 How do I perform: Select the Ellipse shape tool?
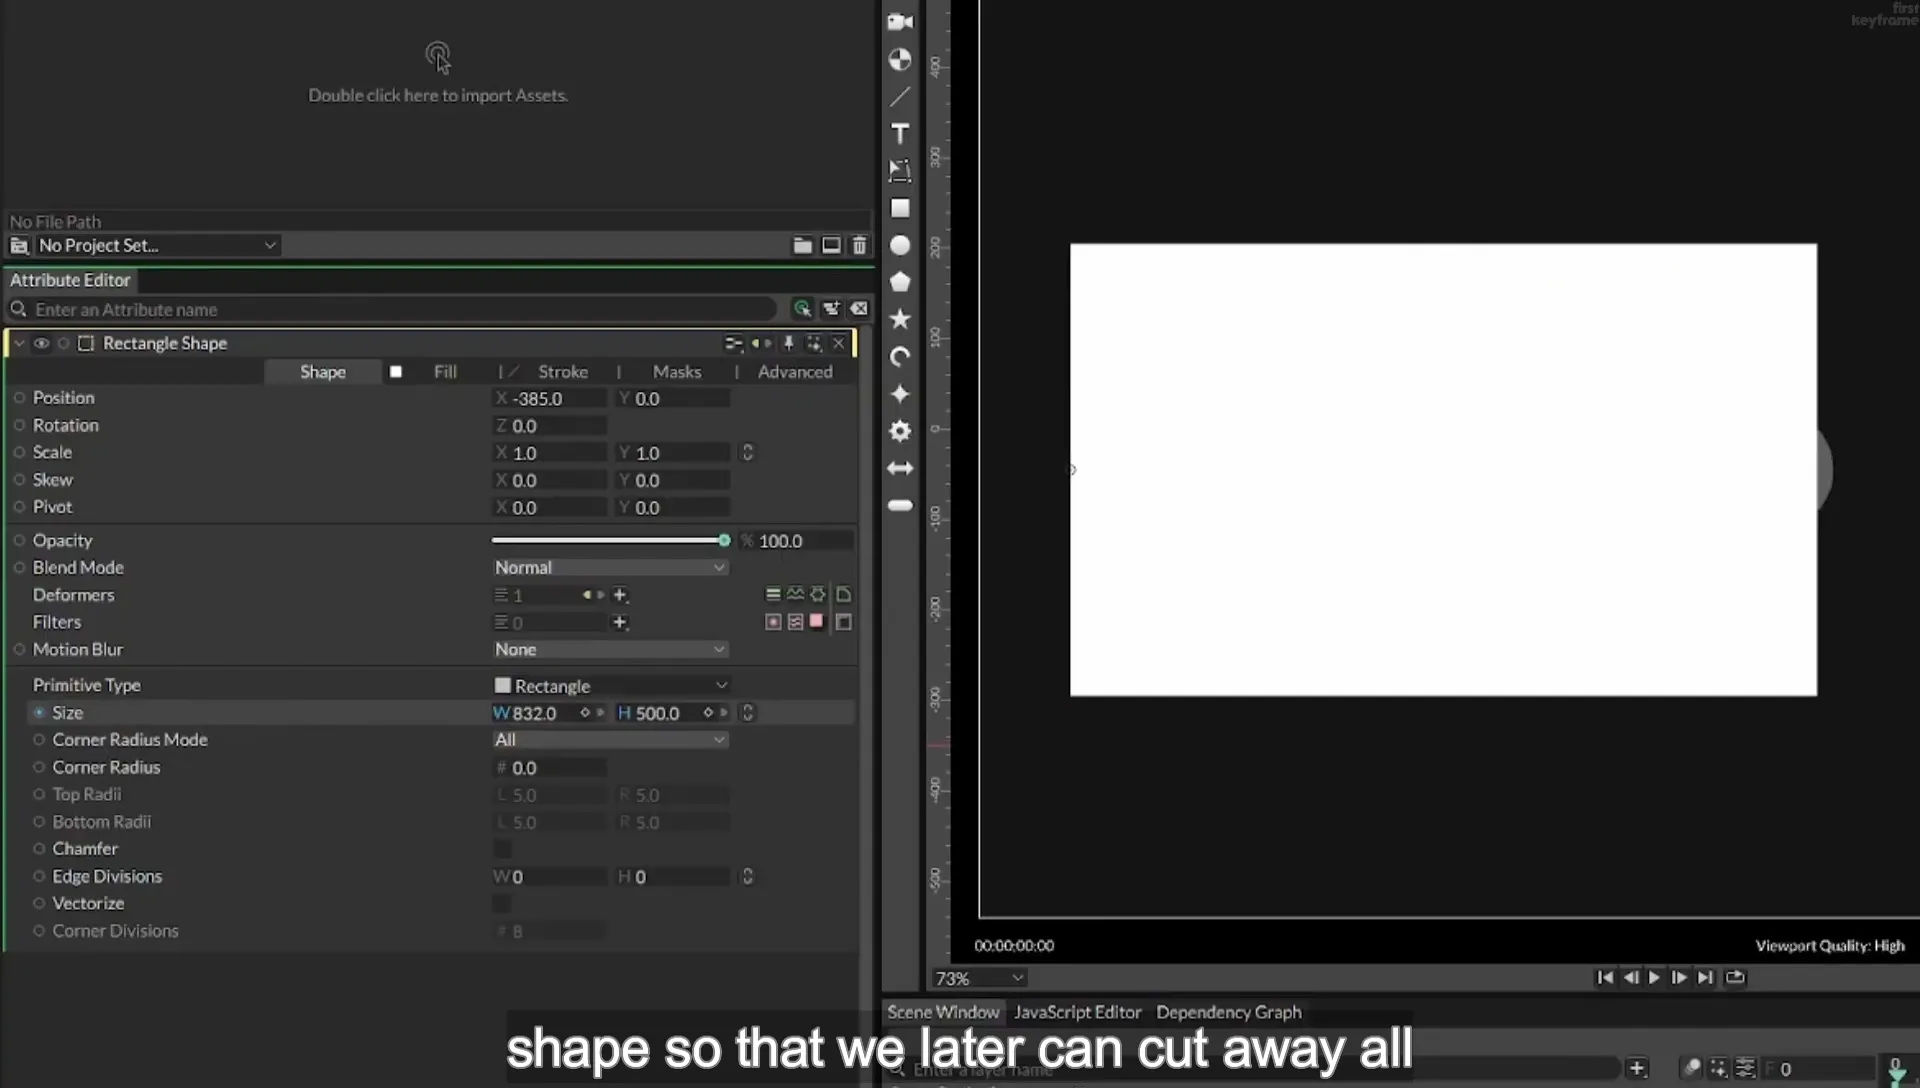[900, 245]
